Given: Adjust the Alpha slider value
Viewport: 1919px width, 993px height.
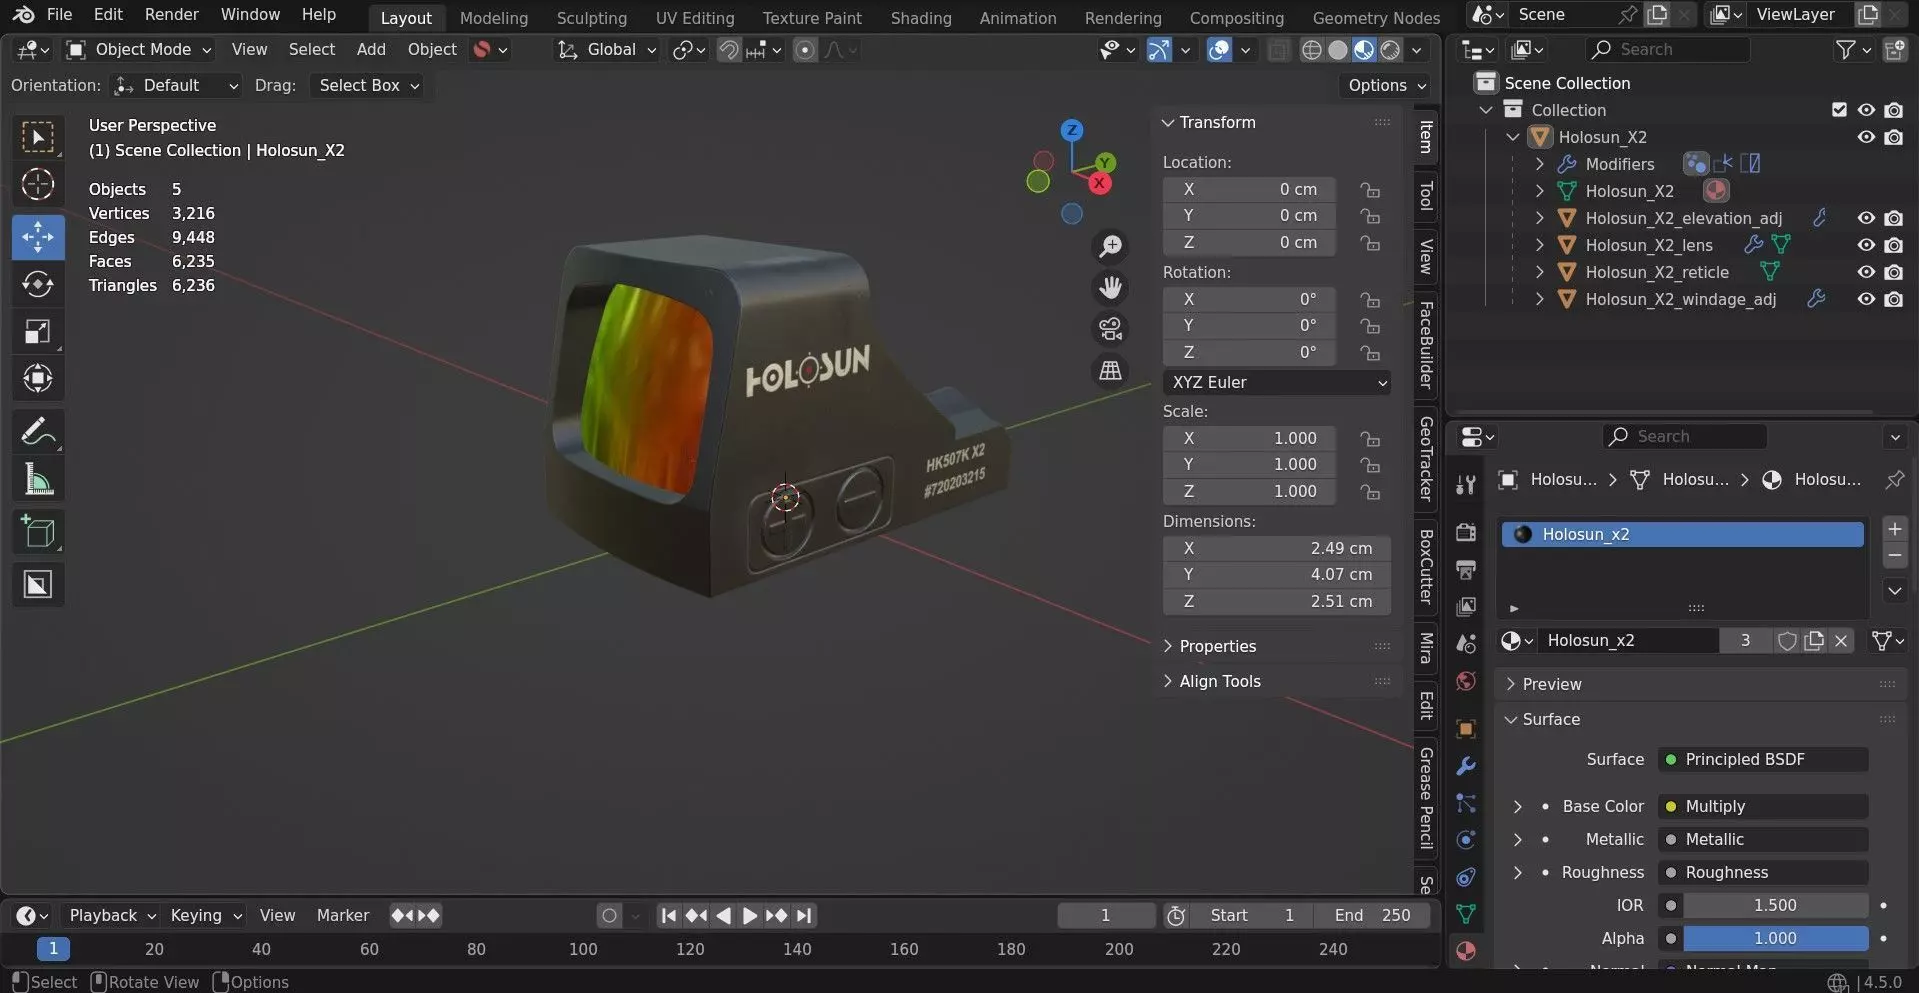Looking at the screenshot, I should coord(1775,938).
